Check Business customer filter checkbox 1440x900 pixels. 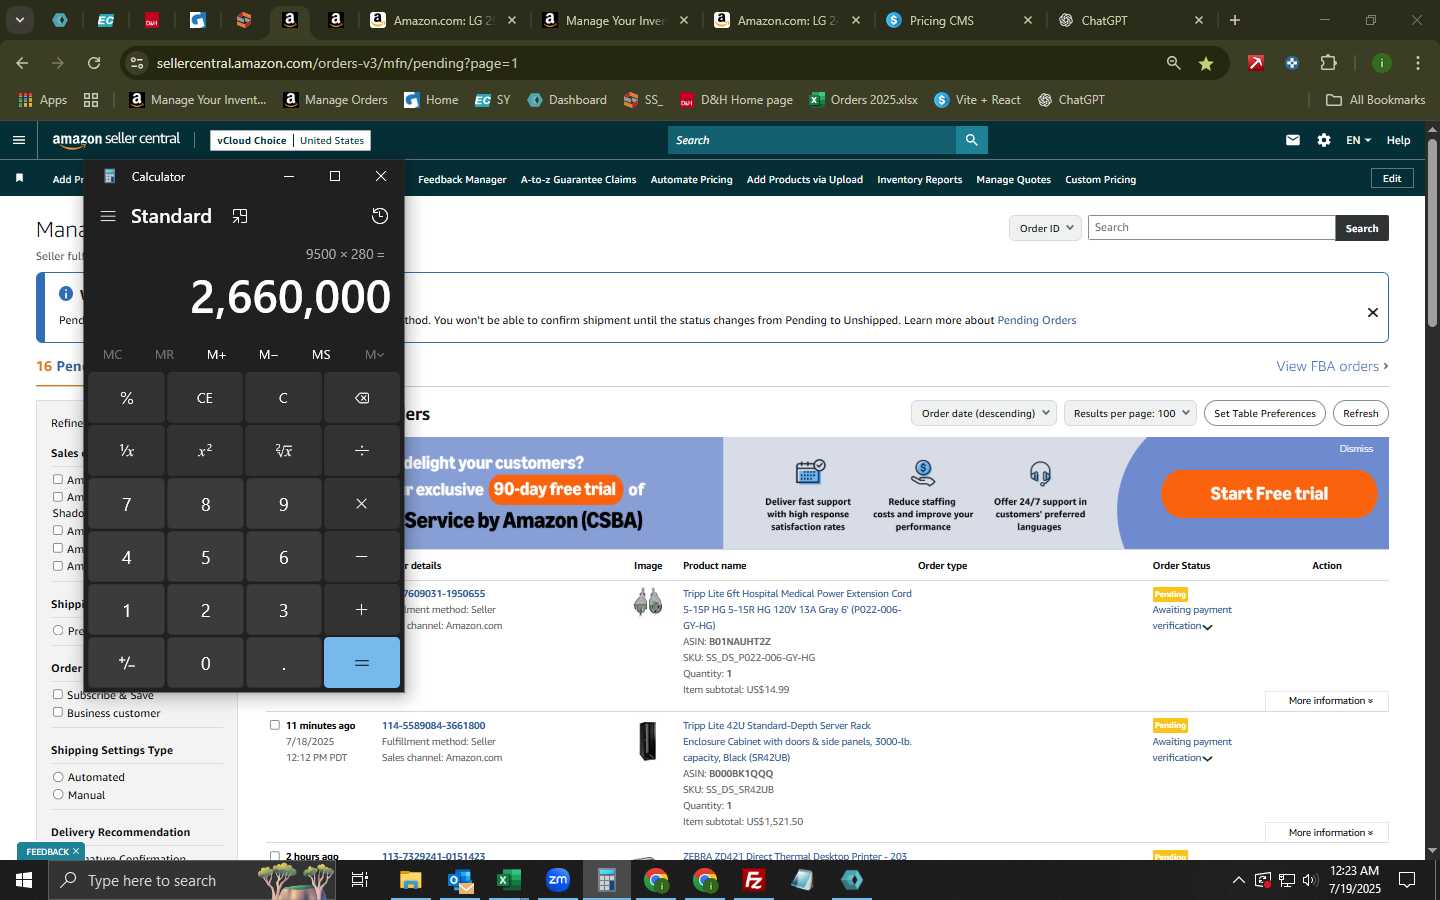58,712
